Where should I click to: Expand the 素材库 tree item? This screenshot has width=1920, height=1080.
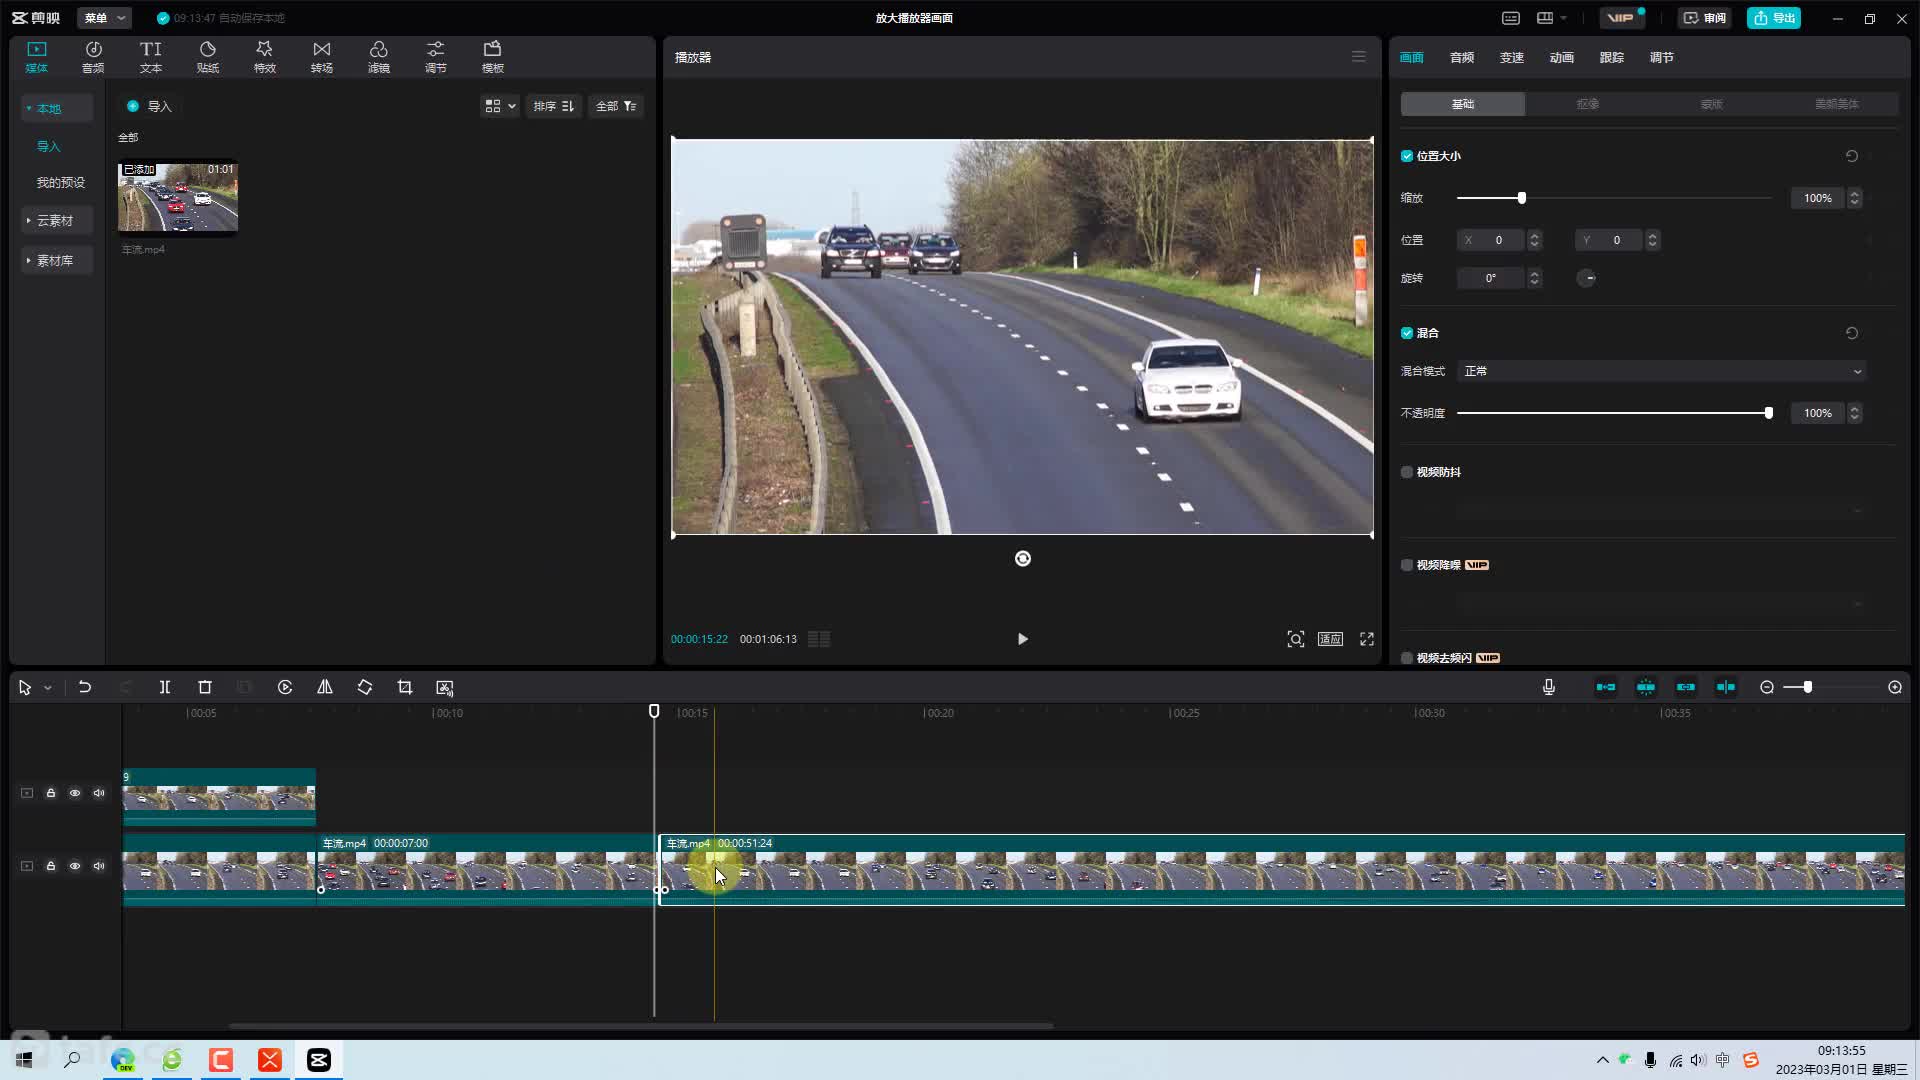coord(56,260)
